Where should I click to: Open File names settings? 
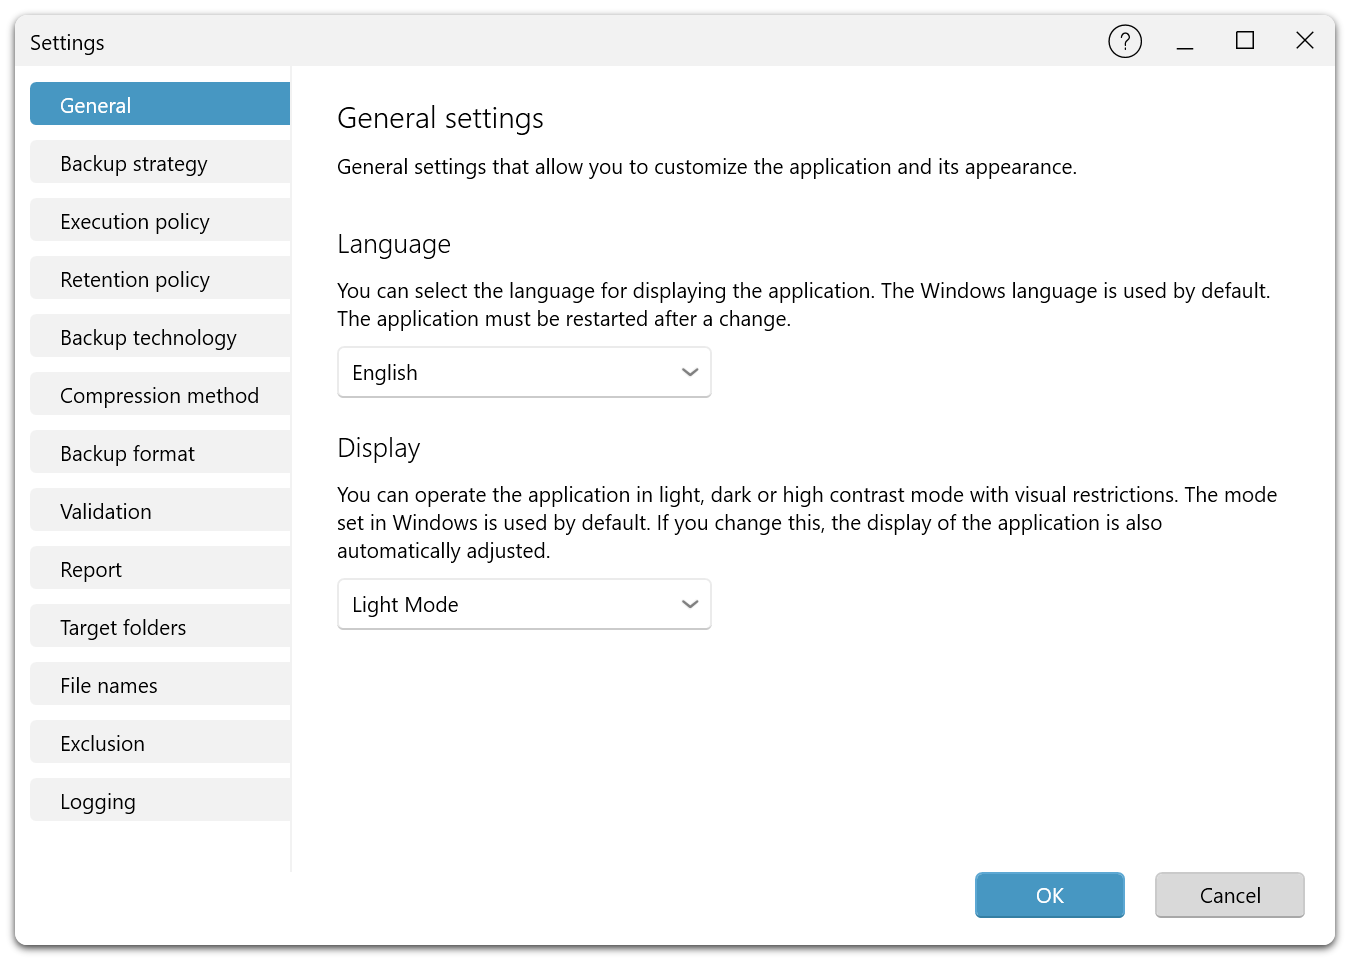160,685
